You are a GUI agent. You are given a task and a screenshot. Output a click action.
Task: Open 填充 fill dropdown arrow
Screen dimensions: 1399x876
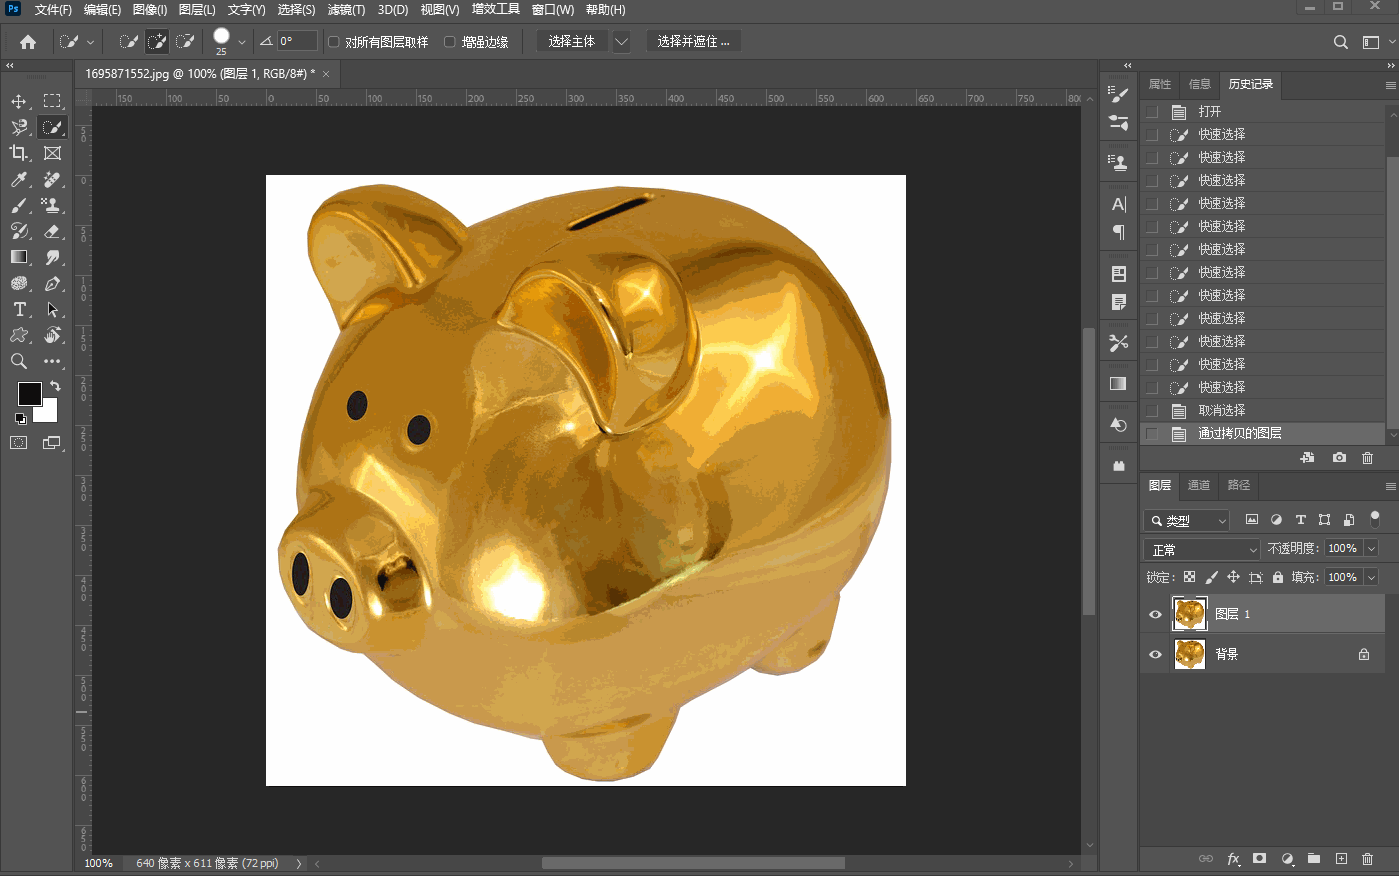point(1371,577)
